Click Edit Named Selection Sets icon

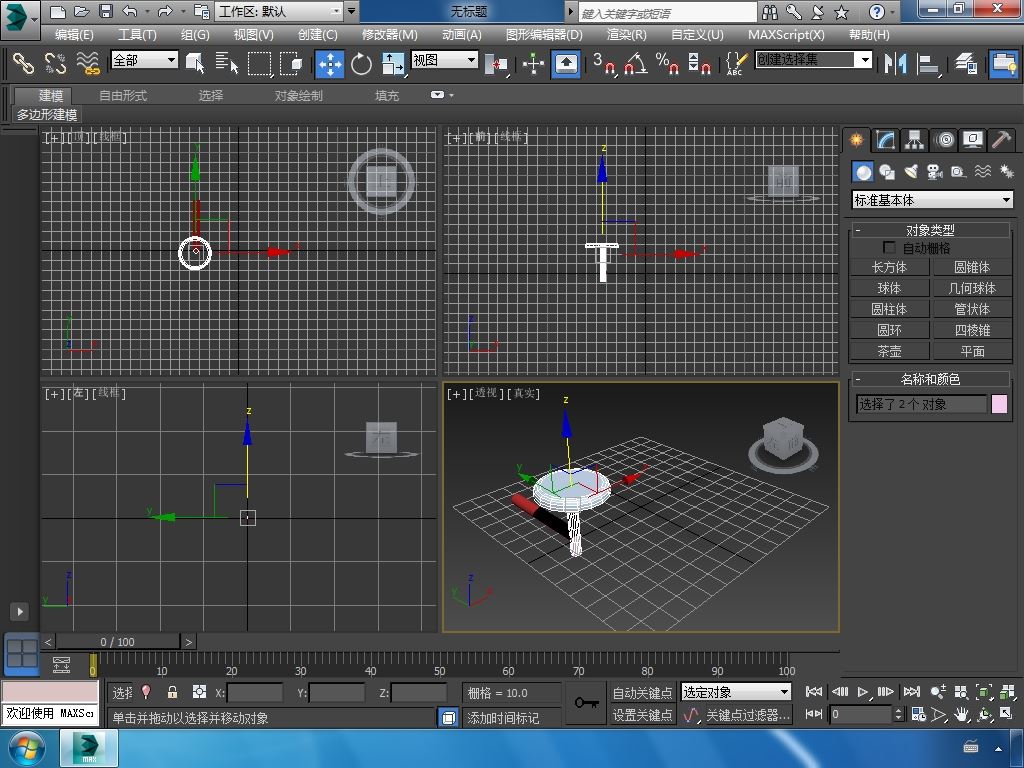coord(736,63)
